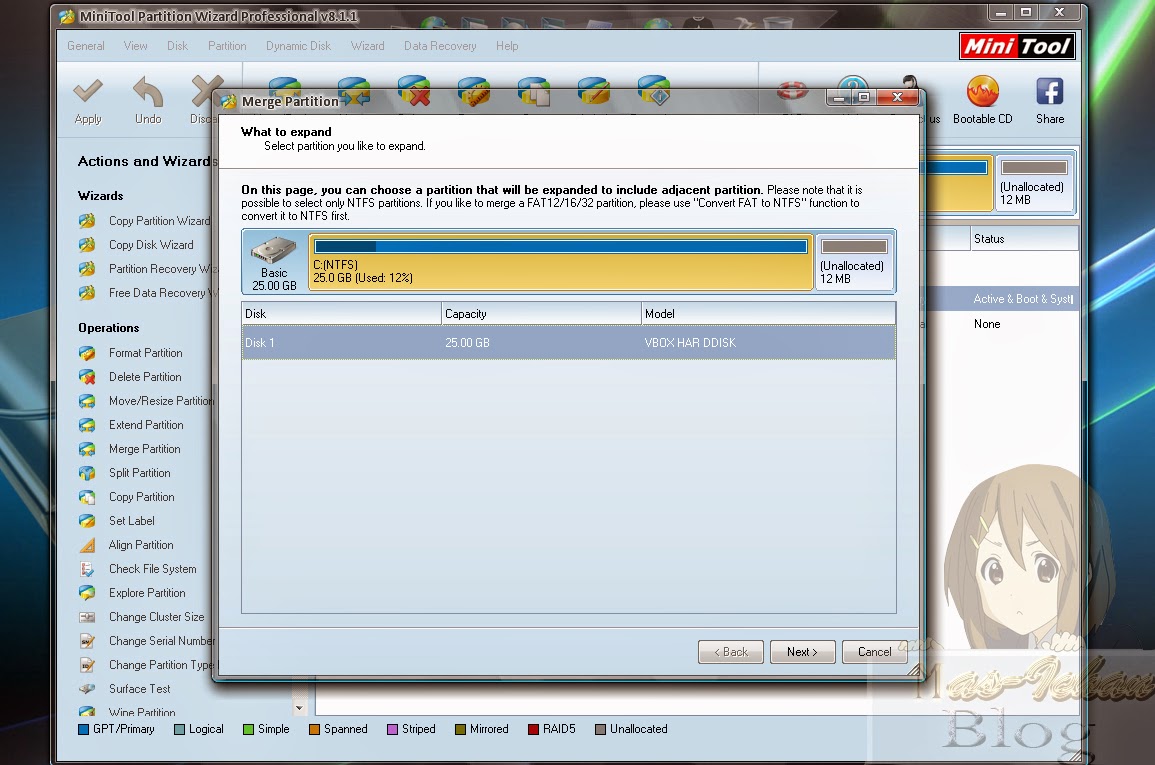Click Cancel in Merge Partition dialog
The image size is (1155, 765).
pyautogui.click(x=874, y=652)
